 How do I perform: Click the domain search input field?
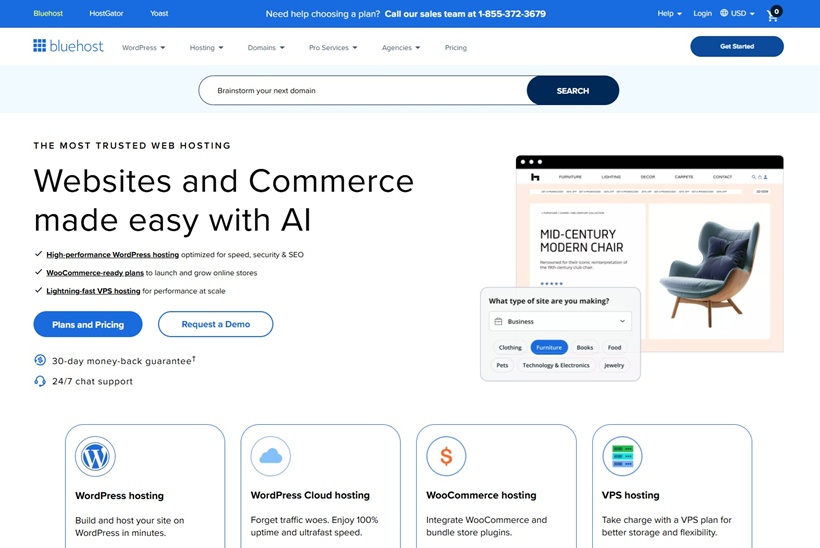click(x=363, y=90)
